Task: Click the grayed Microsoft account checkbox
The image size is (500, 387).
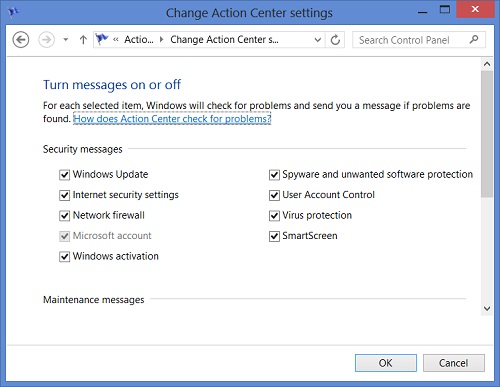Action: pyautogui.click(x=64, y=236)
